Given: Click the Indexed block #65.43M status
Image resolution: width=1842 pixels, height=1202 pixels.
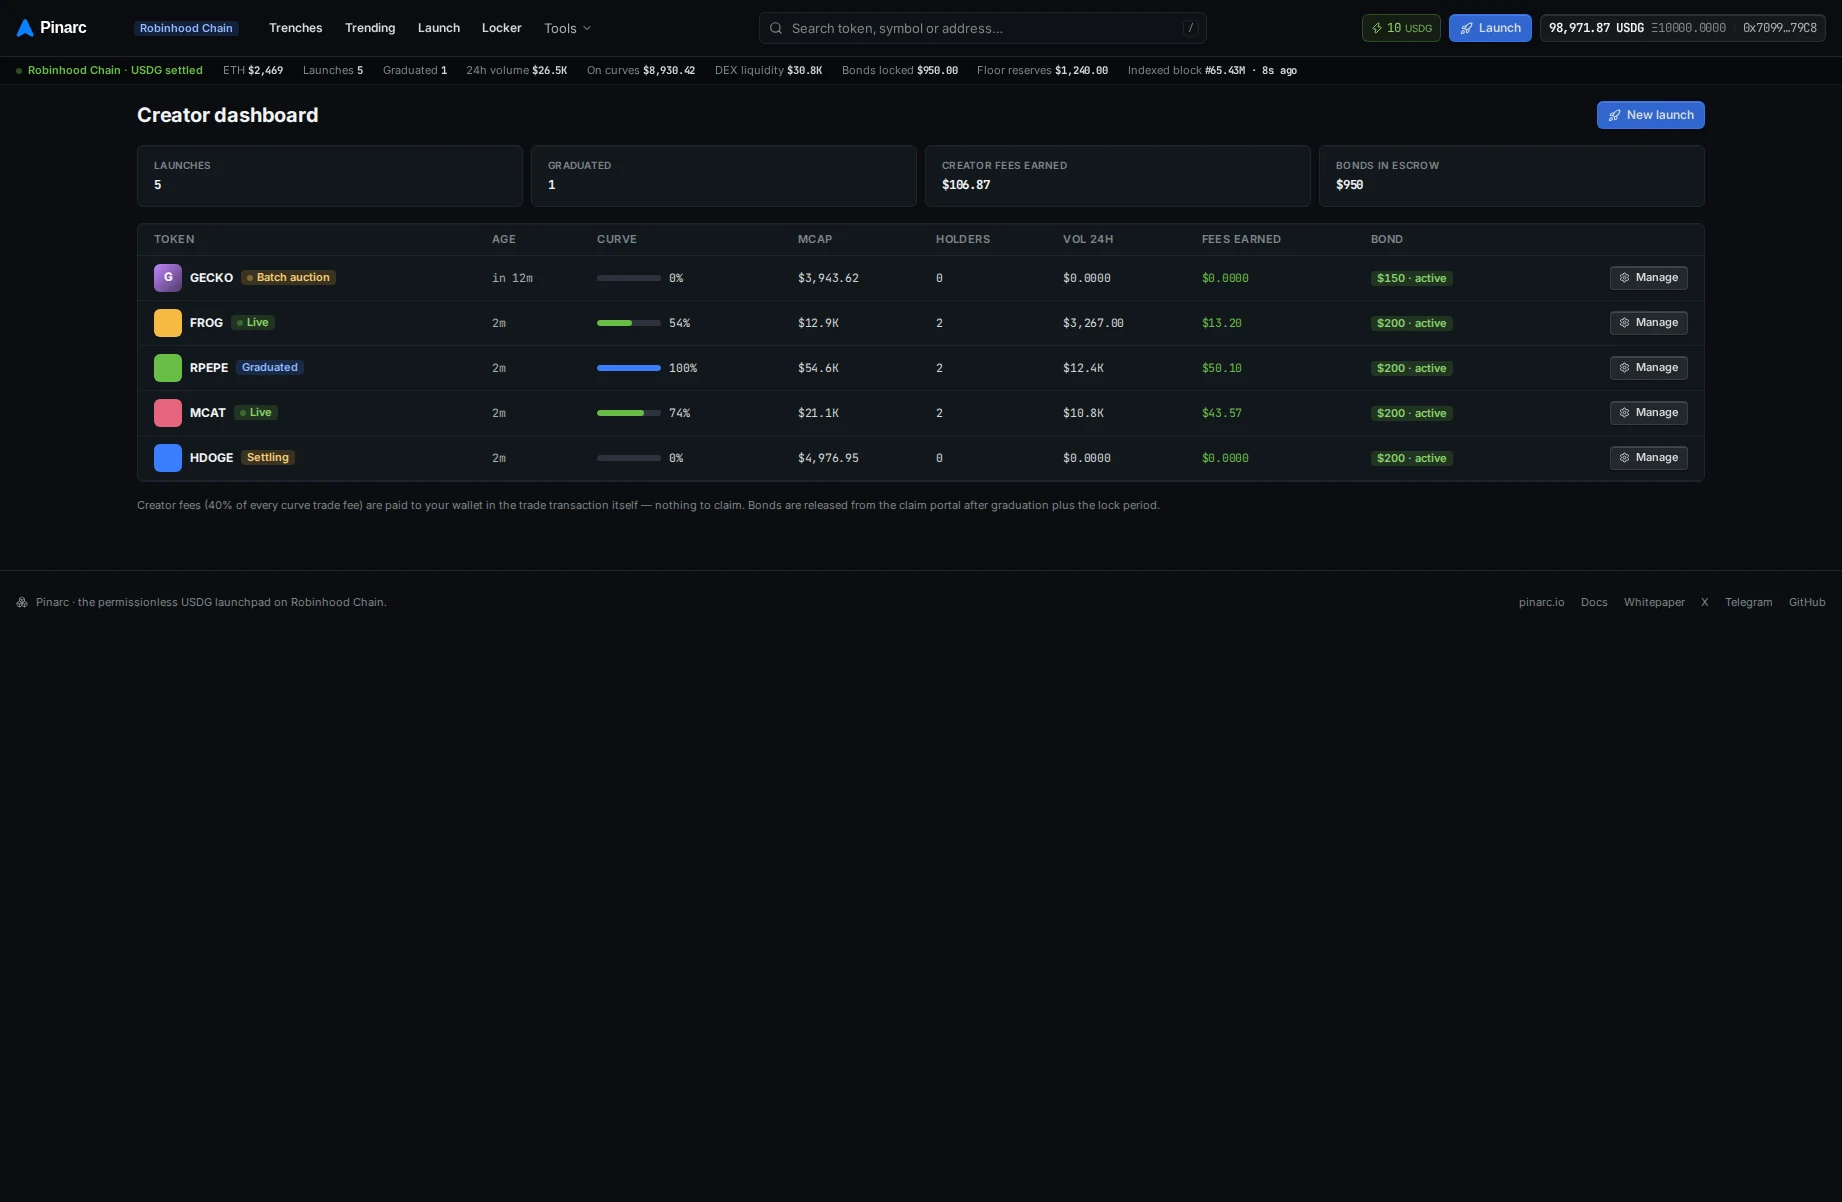Looking at the screenshot, I should point(1212,71).
